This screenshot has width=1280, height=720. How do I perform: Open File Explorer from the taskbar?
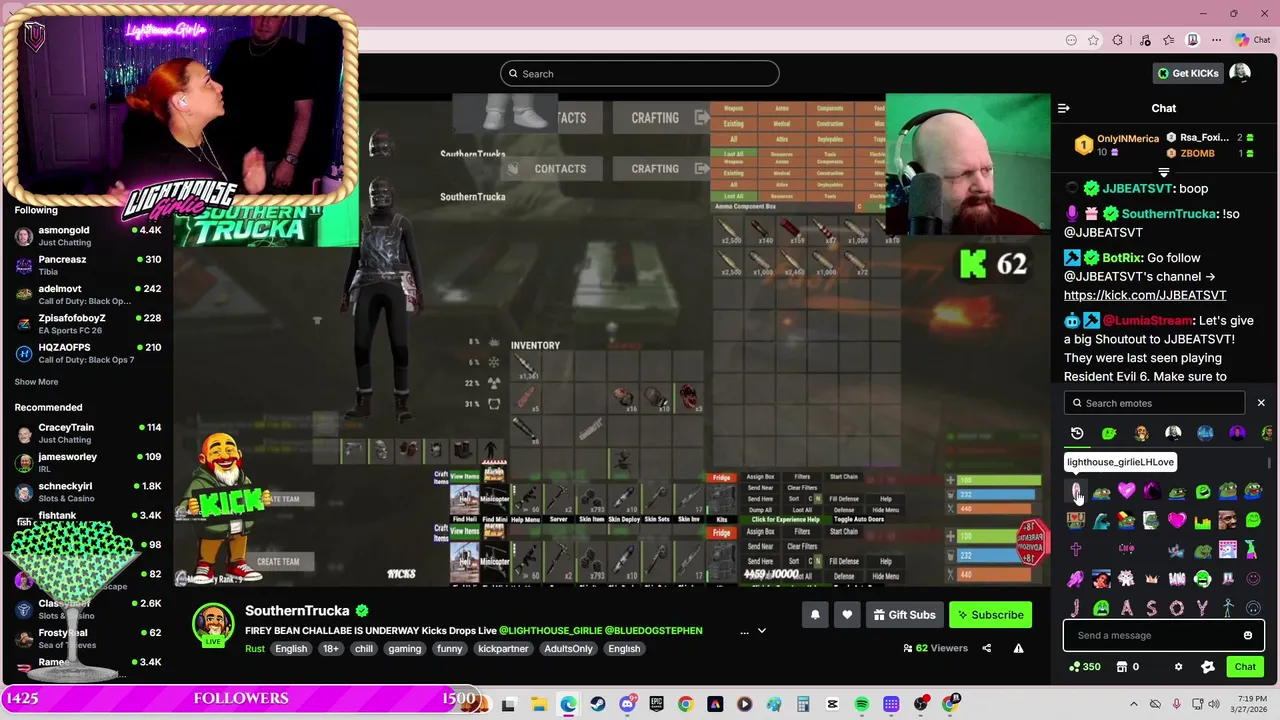tap(538, 704)
